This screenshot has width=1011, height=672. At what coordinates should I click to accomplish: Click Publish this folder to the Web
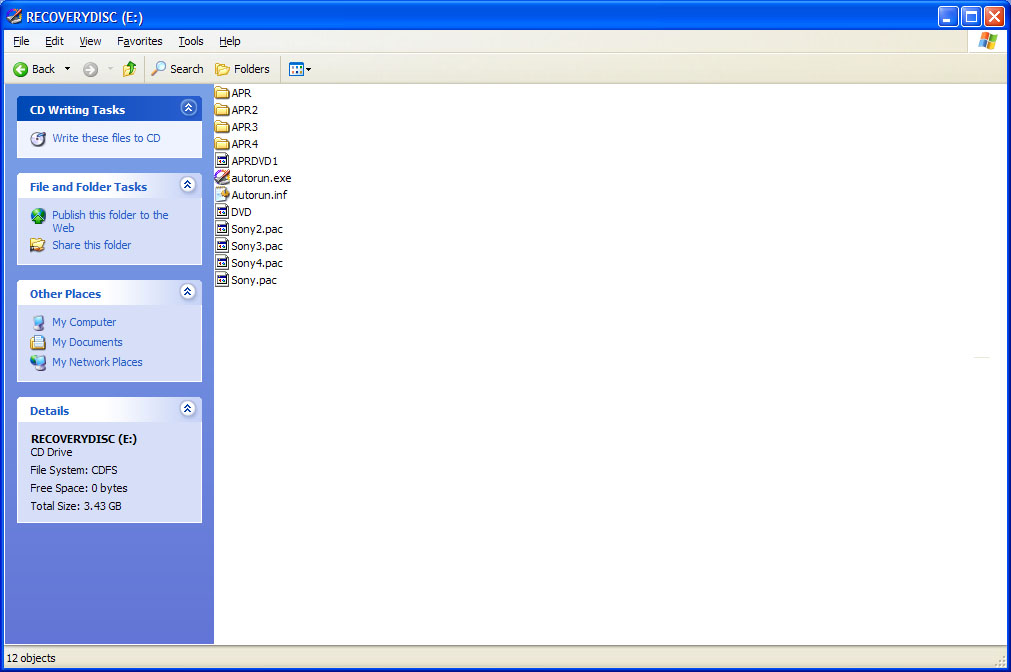pyautogui.click(x=110, y=221)
